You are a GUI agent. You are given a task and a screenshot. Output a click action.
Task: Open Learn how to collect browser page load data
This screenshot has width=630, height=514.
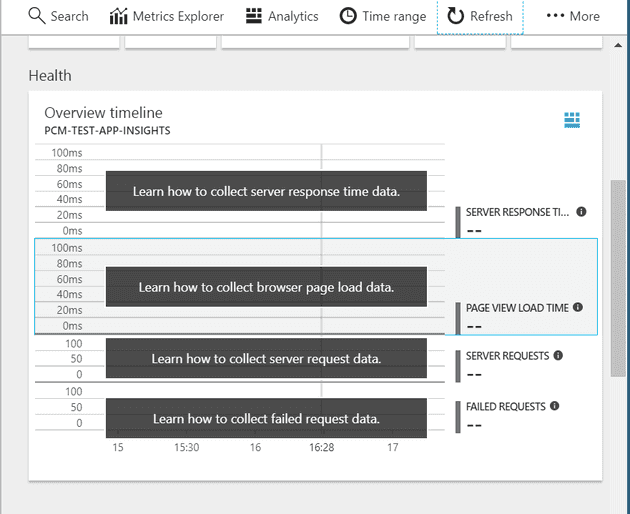tap(266, 287)
